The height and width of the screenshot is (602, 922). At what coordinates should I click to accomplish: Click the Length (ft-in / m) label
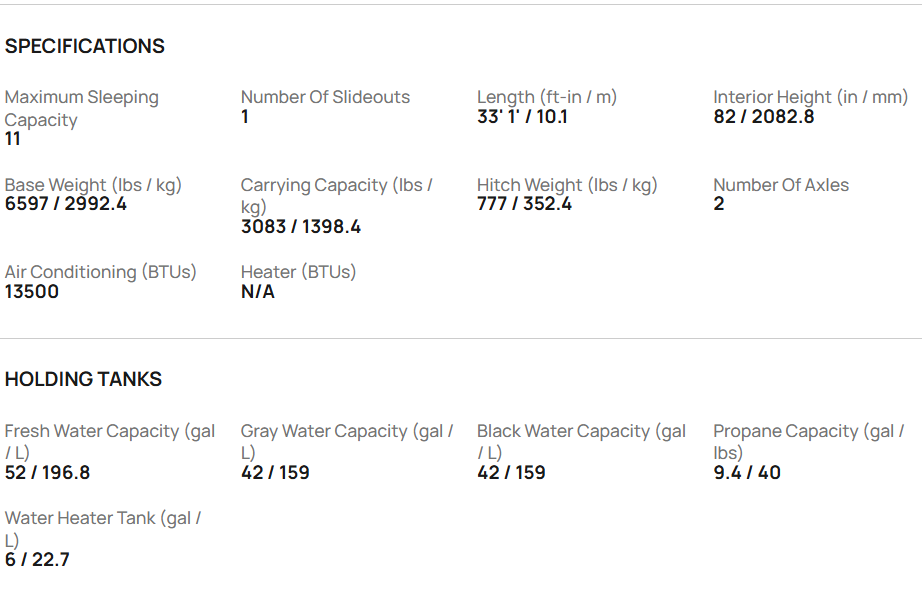click(546, 97)
